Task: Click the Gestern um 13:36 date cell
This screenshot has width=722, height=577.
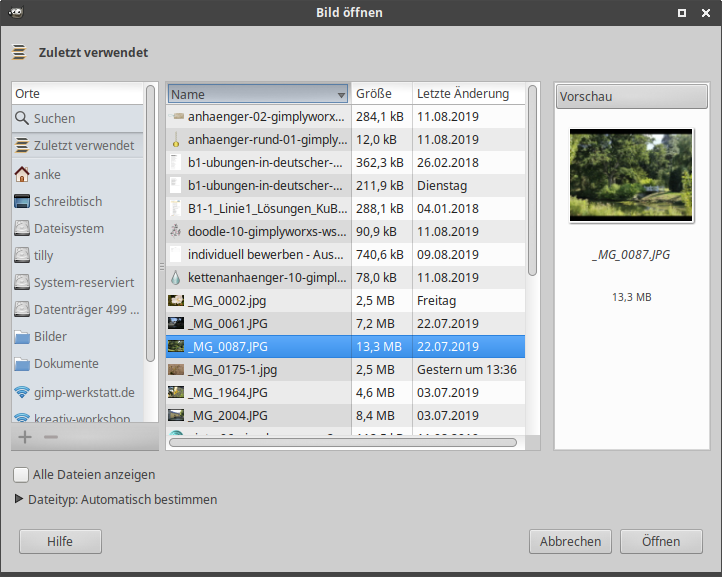Action: coord(467,369)
